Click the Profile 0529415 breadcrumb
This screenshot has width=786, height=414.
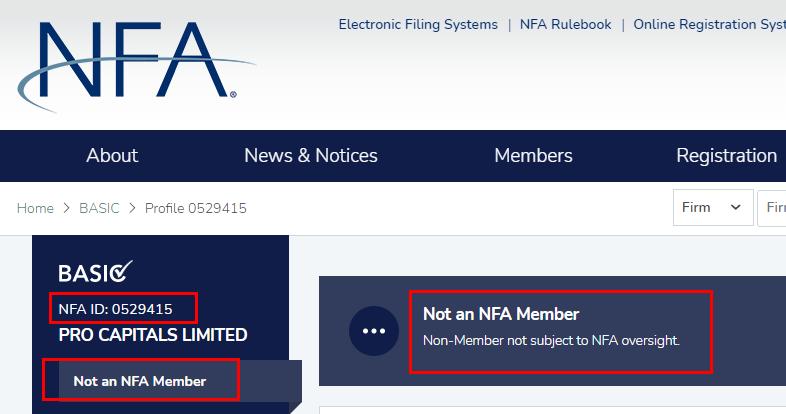click(x=196, y=208)
